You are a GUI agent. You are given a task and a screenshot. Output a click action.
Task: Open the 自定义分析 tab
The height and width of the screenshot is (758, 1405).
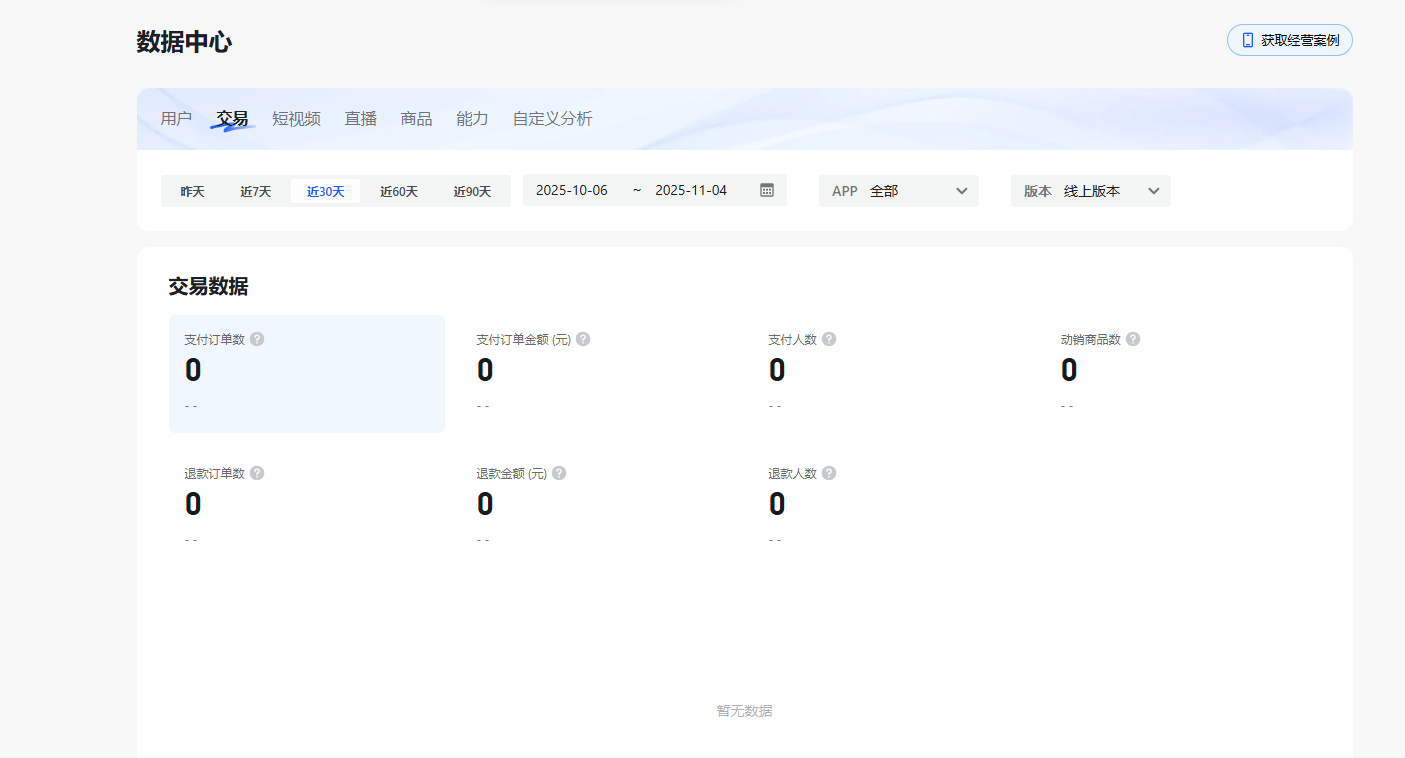pos(552,119)
